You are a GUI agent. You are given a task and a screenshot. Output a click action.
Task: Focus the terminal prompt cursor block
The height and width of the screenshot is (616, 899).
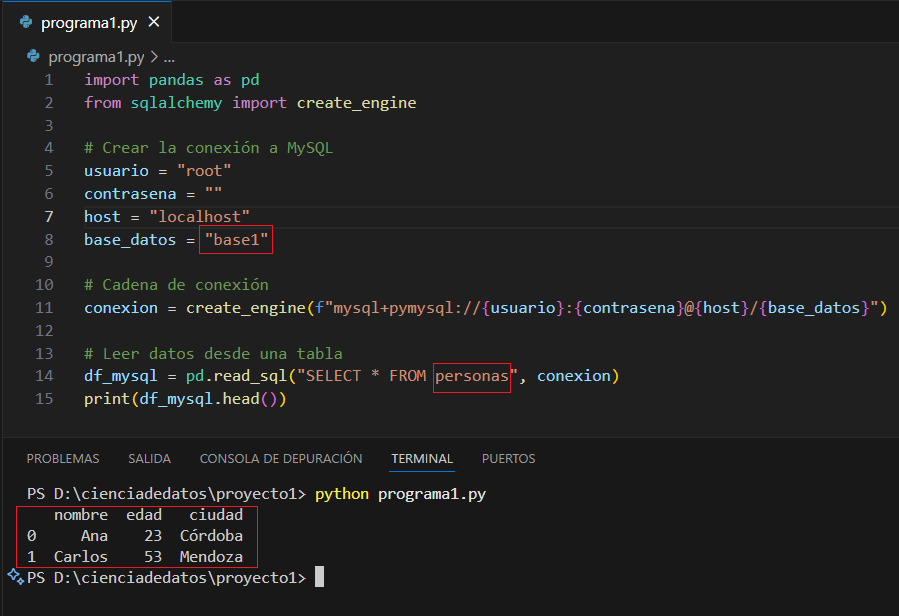319,578
